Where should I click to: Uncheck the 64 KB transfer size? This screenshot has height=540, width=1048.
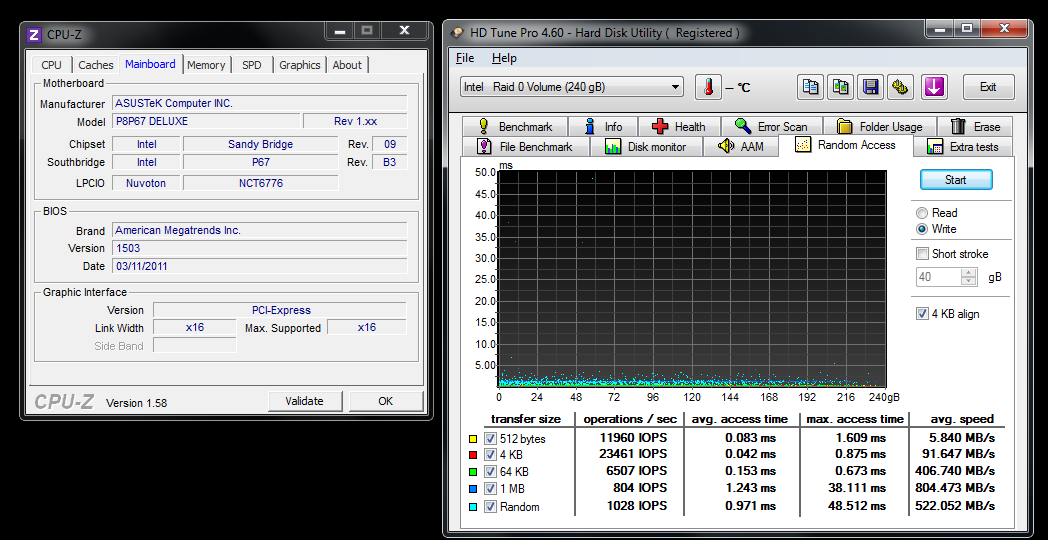[x=491, y=472]
